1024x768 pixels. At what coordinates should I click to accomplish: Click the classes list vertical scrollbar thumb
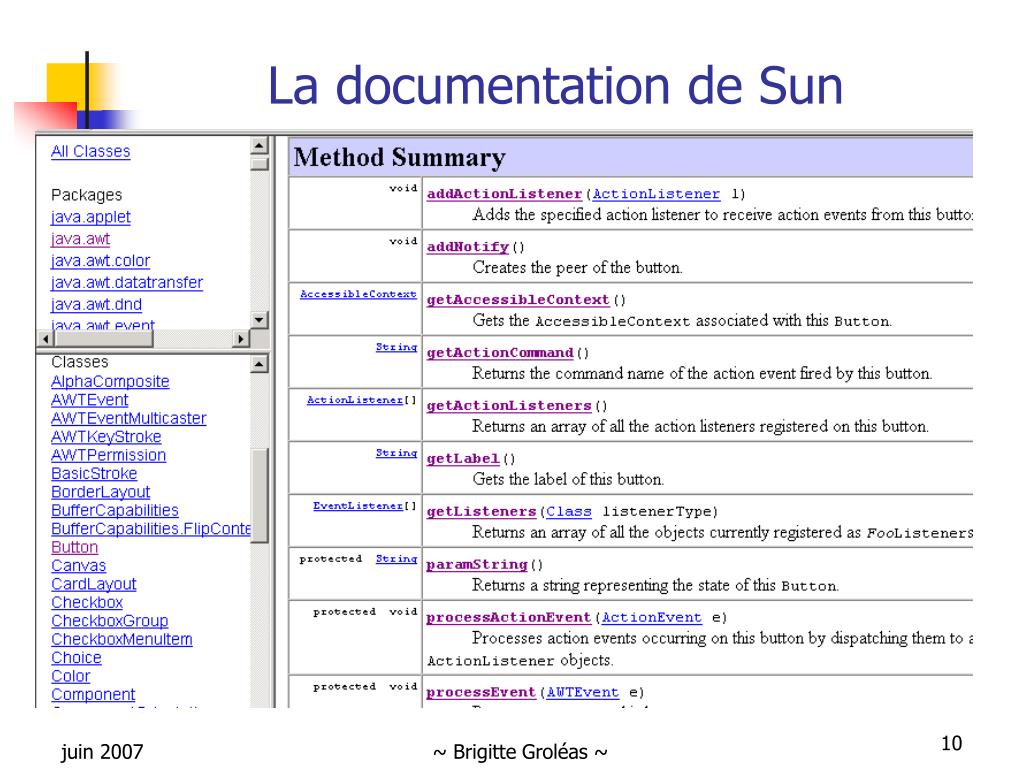[259, 496]
